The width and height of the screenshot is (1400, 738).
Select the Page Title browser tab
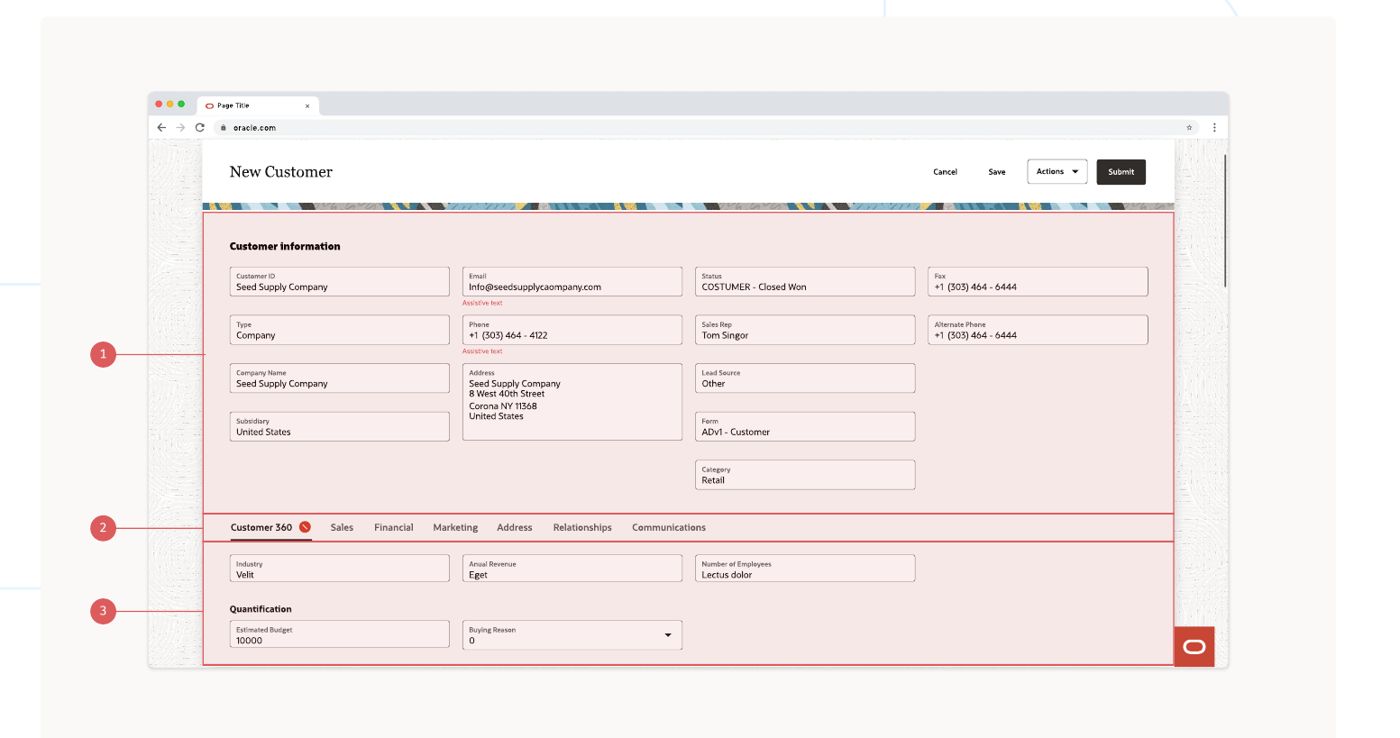[x=257, y=105]
